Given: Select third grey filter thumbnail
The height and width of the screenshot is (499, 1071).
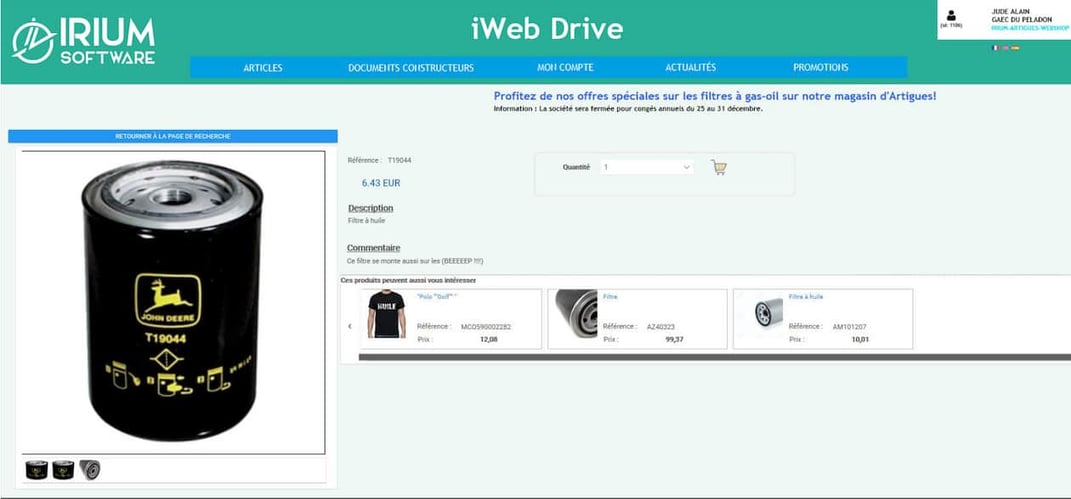Looking at the screenshot, I should point(89,470).
